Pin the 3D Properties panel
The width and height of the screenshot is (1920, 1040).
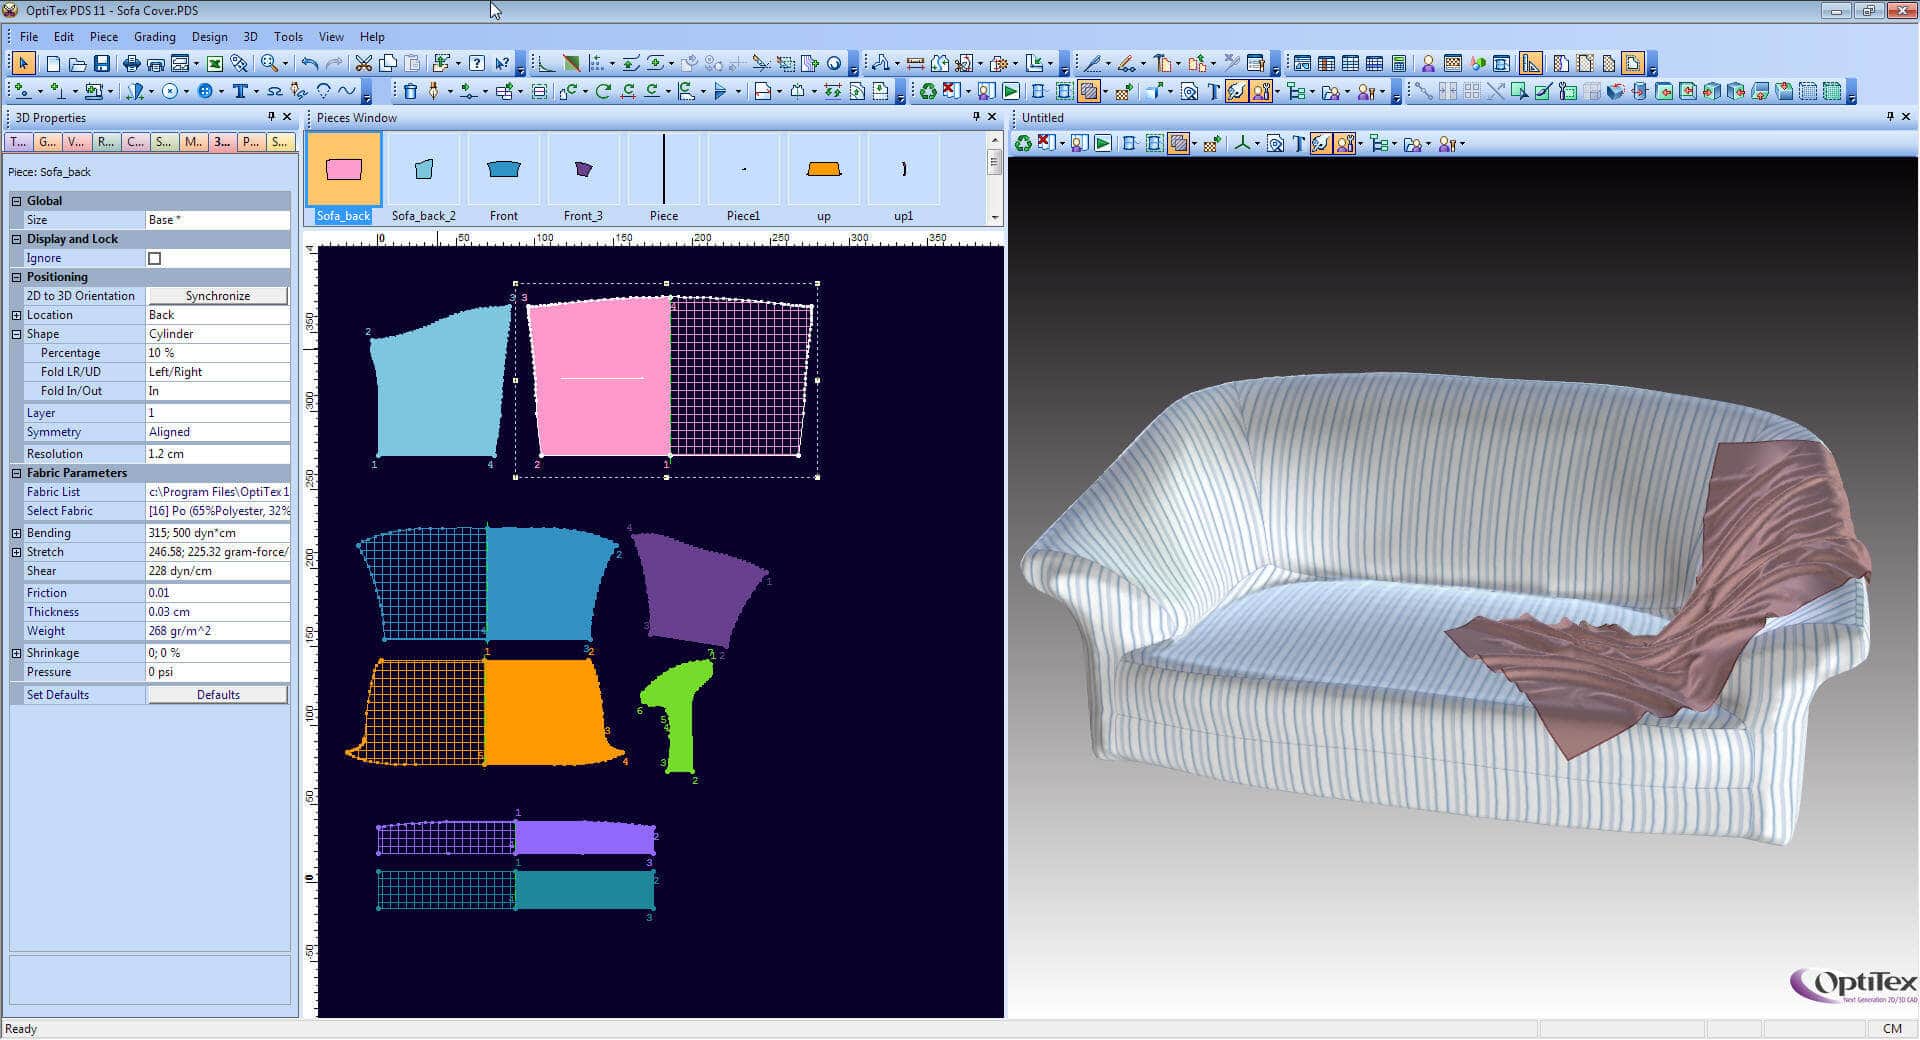click(270, 117)
